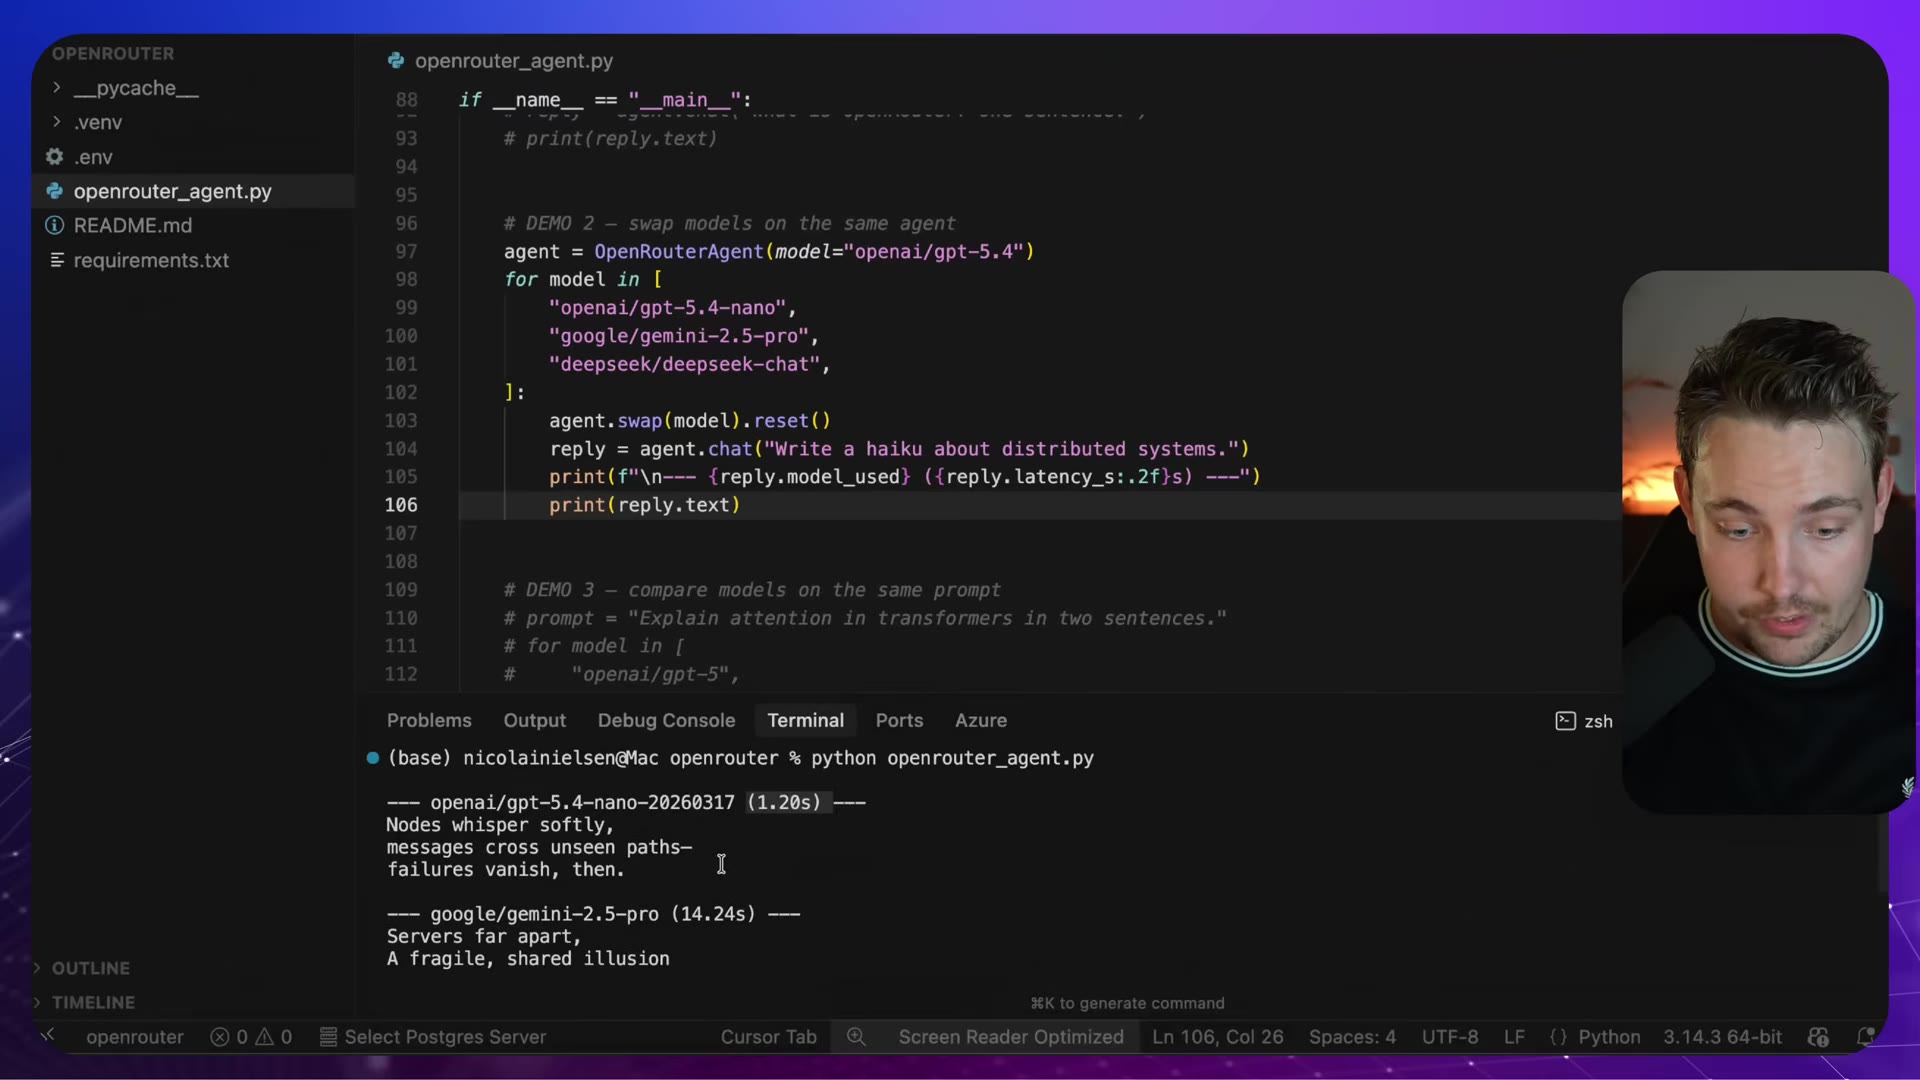
Task: Change file encoding via UTF-8
Action: click(x=1450, y=1037)
